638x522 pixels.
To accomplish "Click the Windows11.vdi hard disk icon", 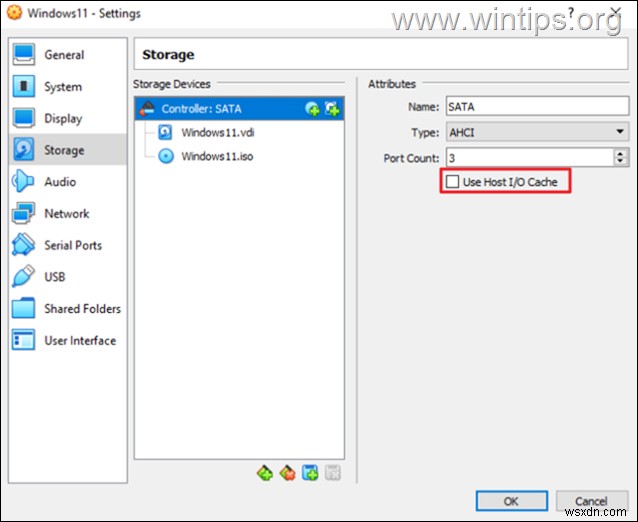I will (x=165, y=133).
